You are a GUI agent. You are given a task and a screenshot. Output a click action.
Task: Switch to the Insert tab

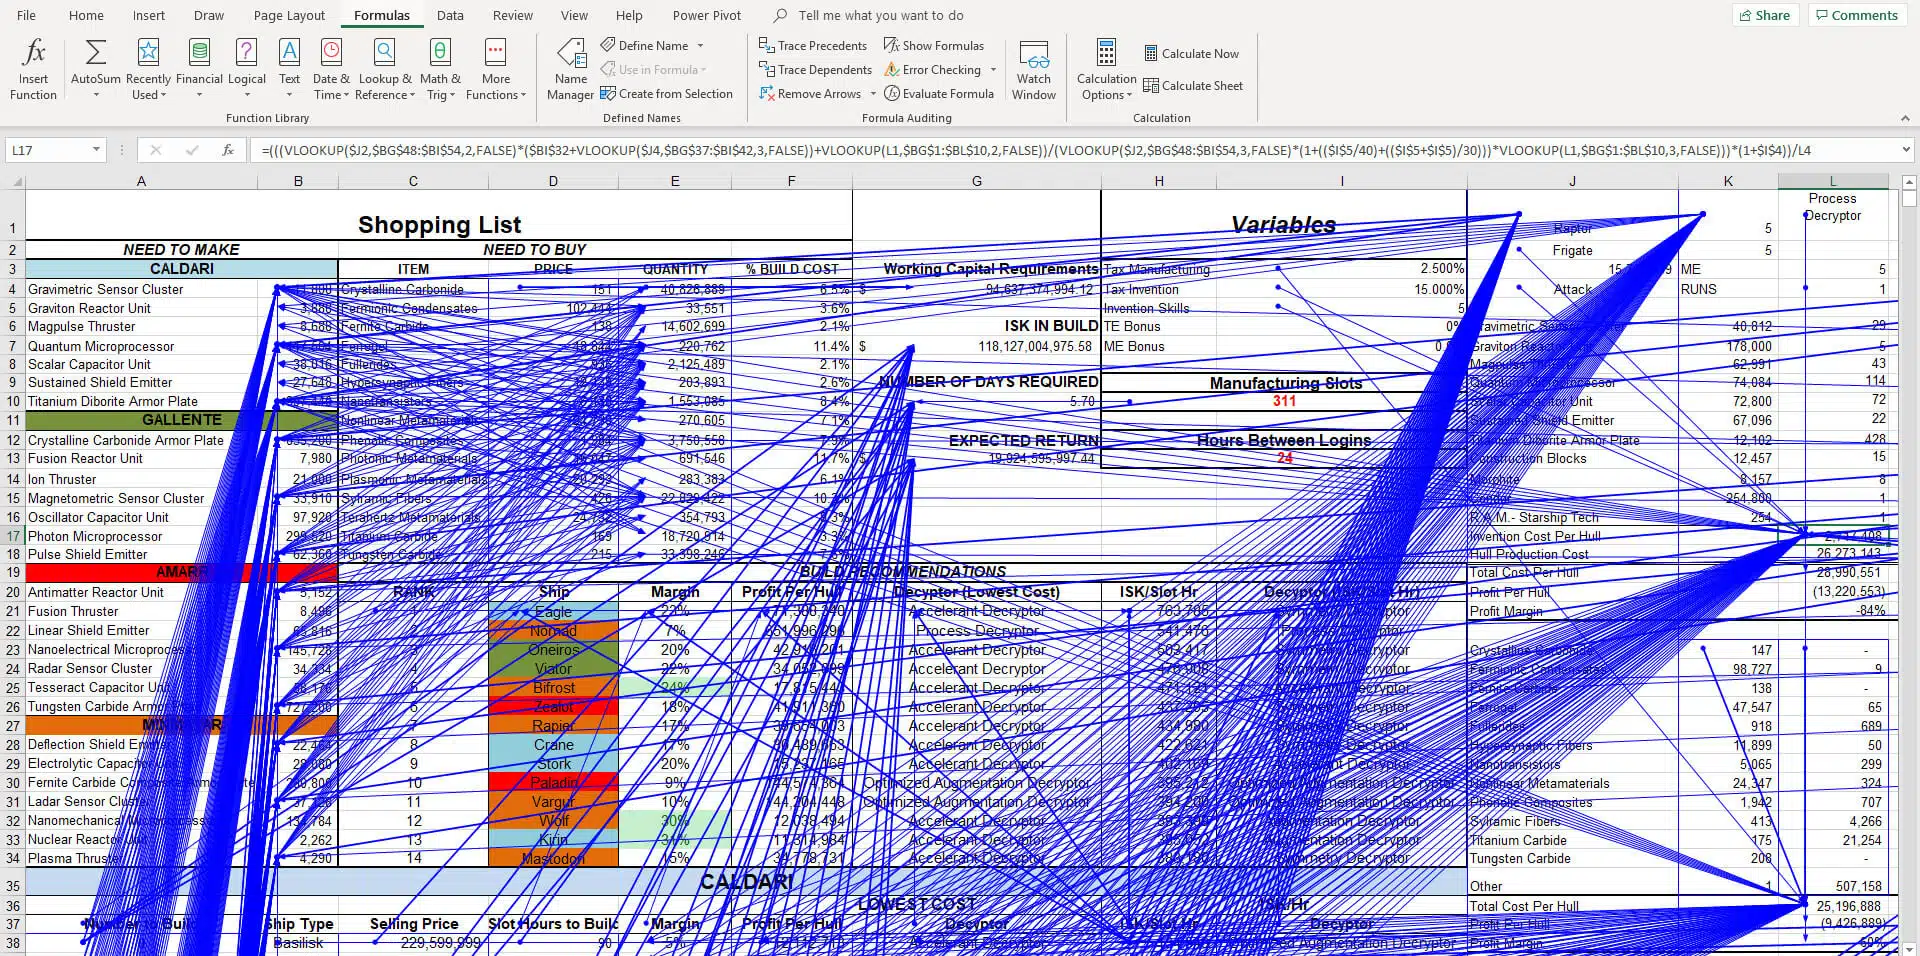click(149, 16)
